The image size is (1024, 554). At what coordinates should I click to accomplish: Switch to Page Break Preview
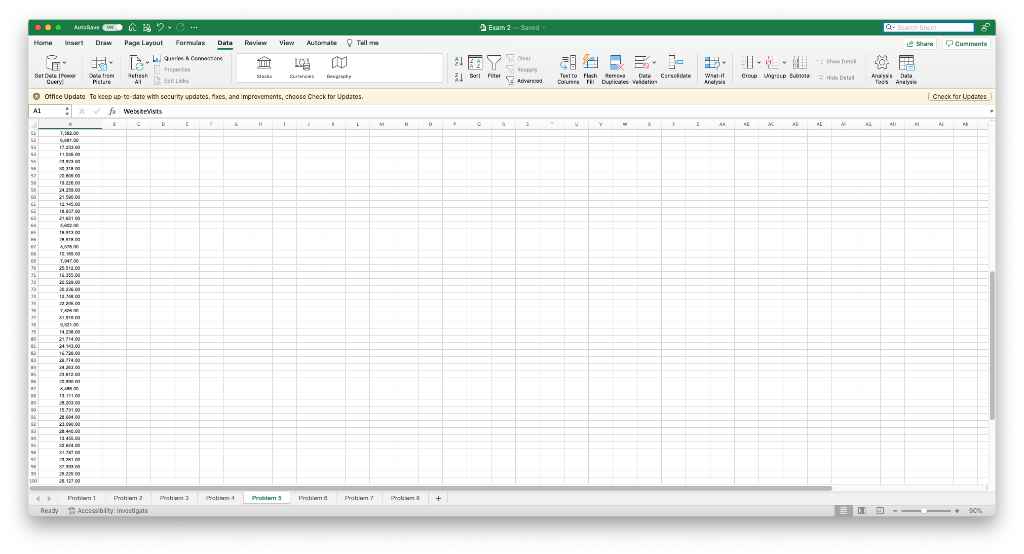(880, 511)
